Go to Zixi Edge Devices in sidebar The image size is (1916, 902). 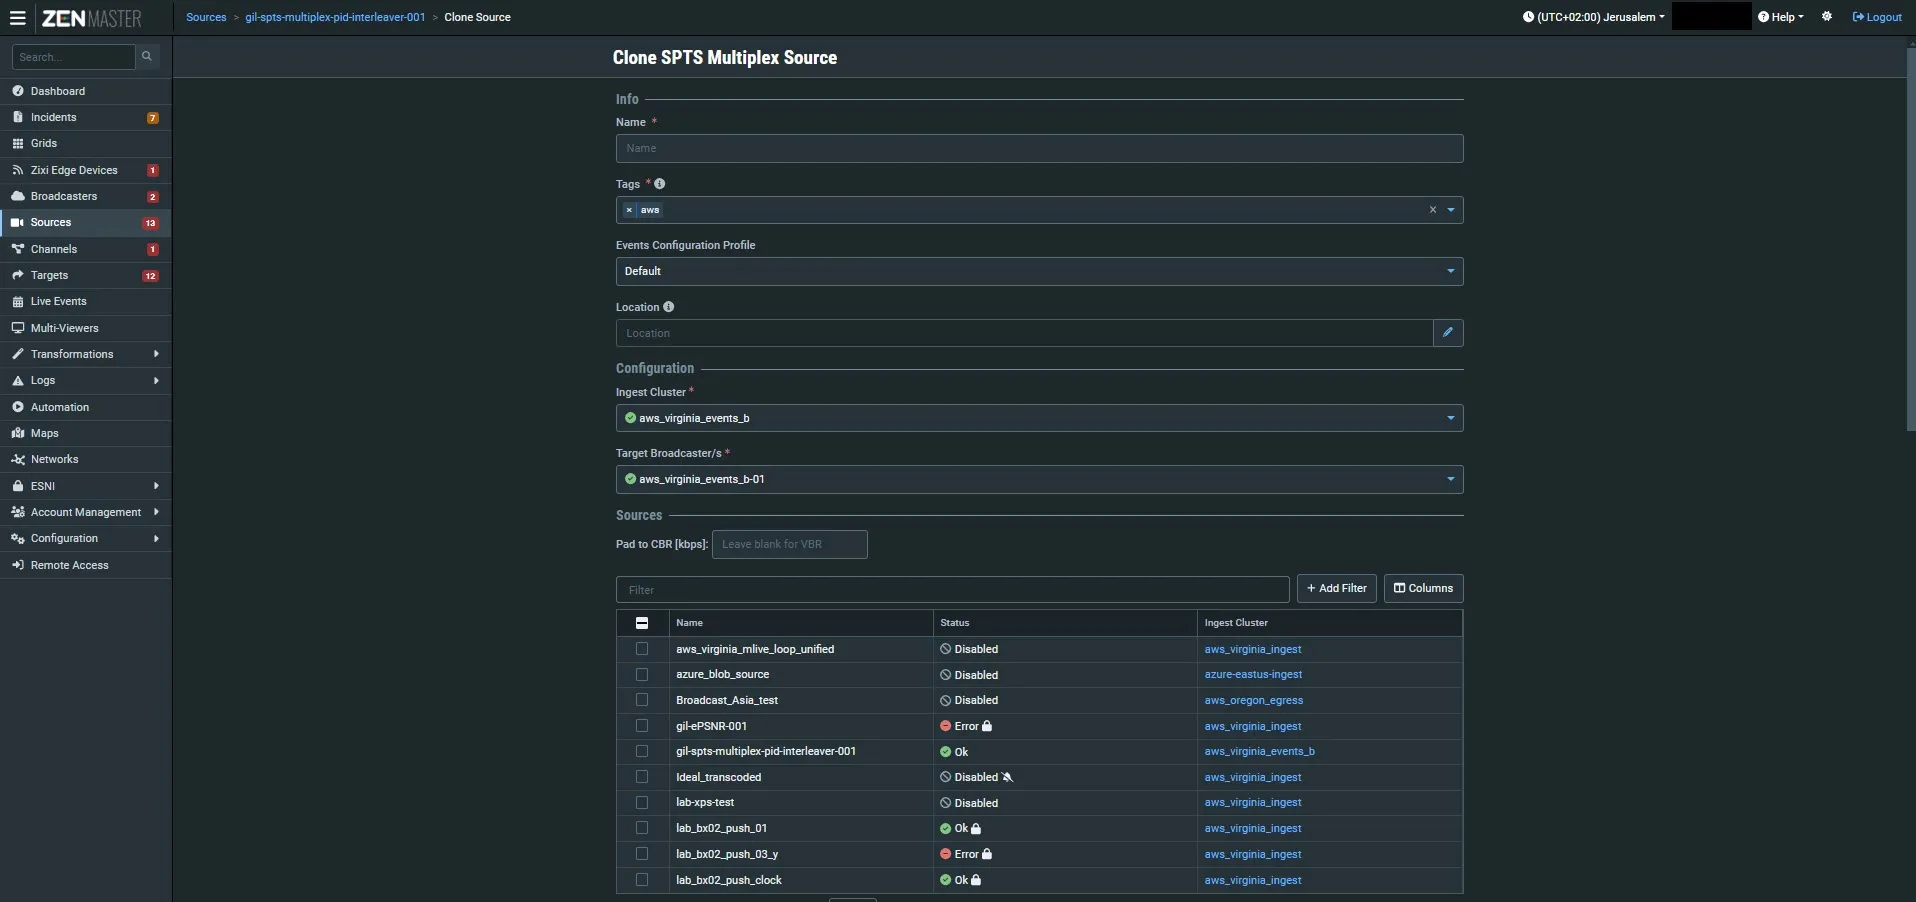86,170
